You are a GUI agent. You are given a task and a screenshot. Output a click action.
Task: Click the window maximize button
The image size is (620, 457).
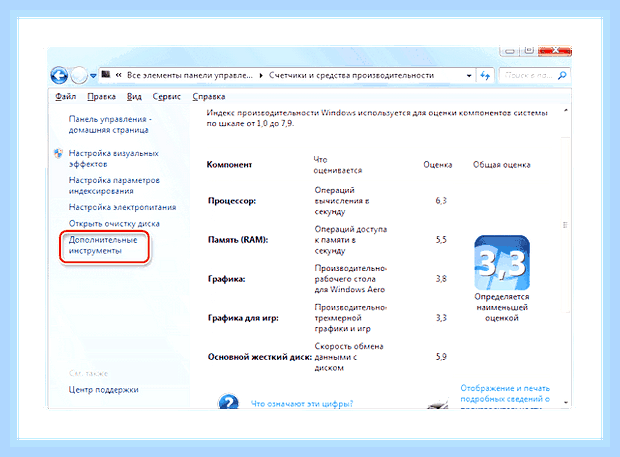[529, 51]
